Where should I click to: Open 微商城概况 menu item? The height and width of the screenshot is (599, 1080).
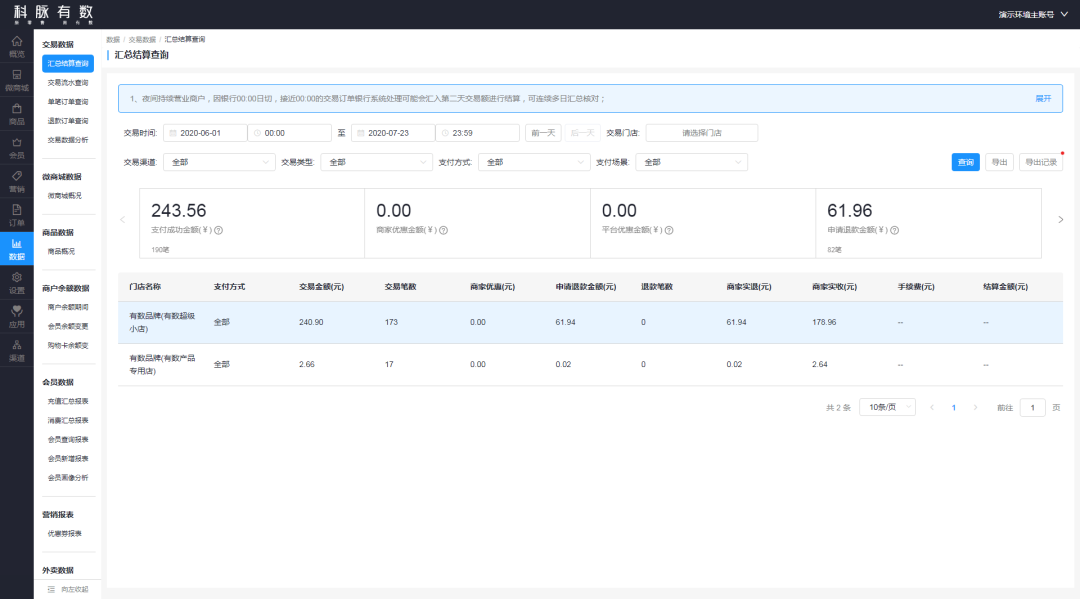(x=64, y=196)
